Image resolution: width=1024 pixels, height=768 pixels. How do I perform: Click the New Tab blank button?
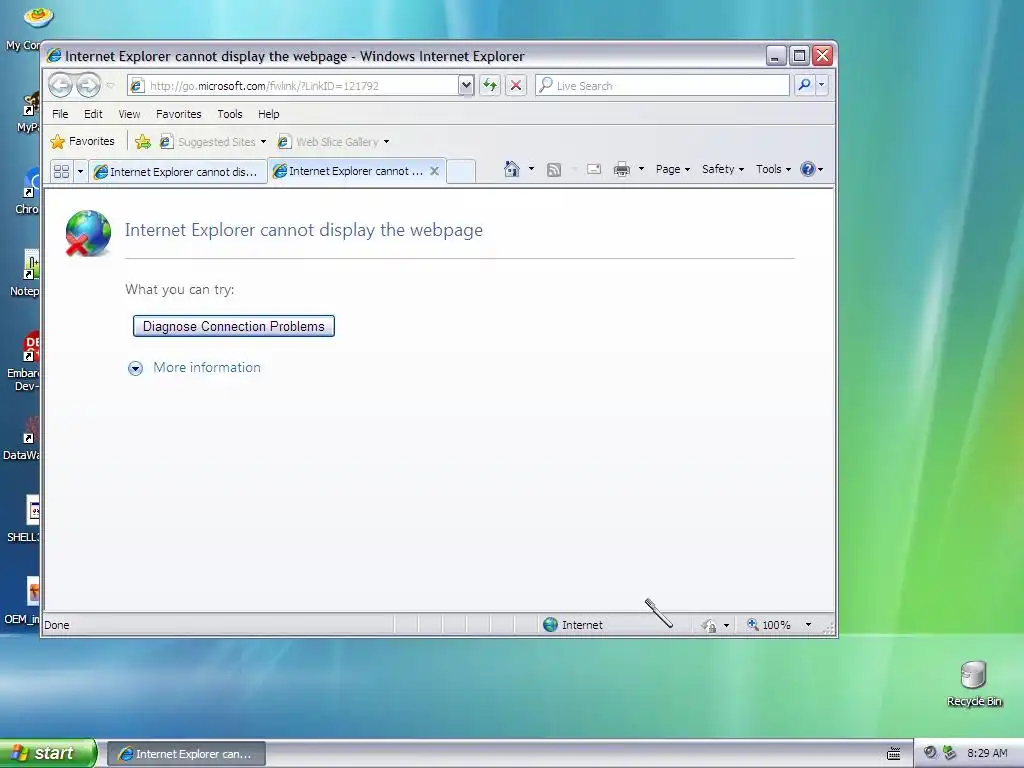[461, 171]
